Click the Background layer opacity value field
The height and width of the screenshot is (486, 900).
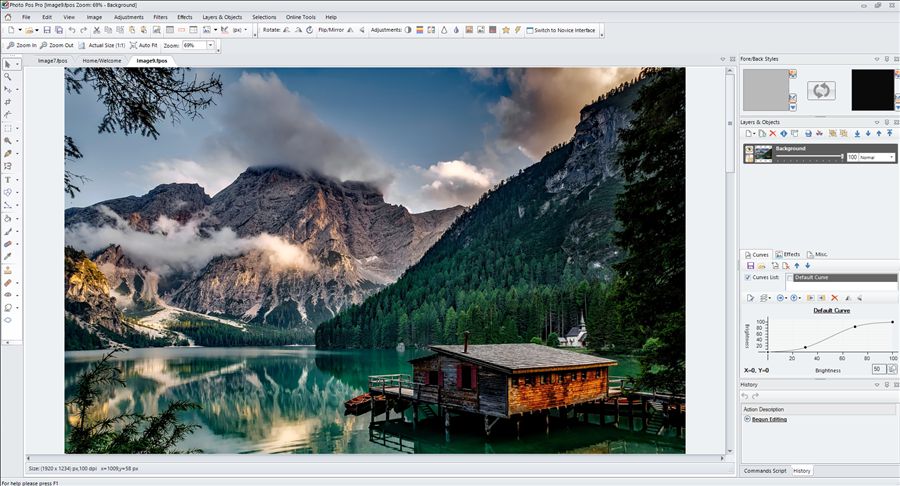coord(852,157)
